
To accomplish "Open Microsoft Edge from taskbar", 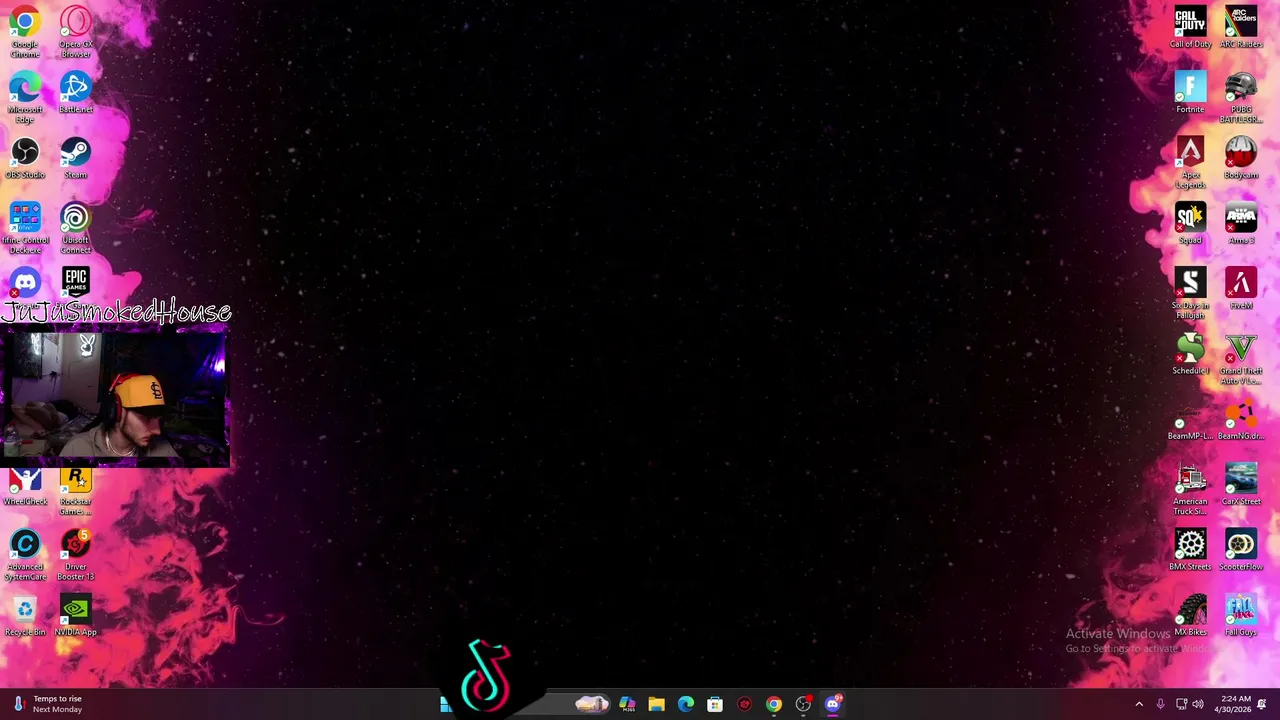I will coord(686,704).
